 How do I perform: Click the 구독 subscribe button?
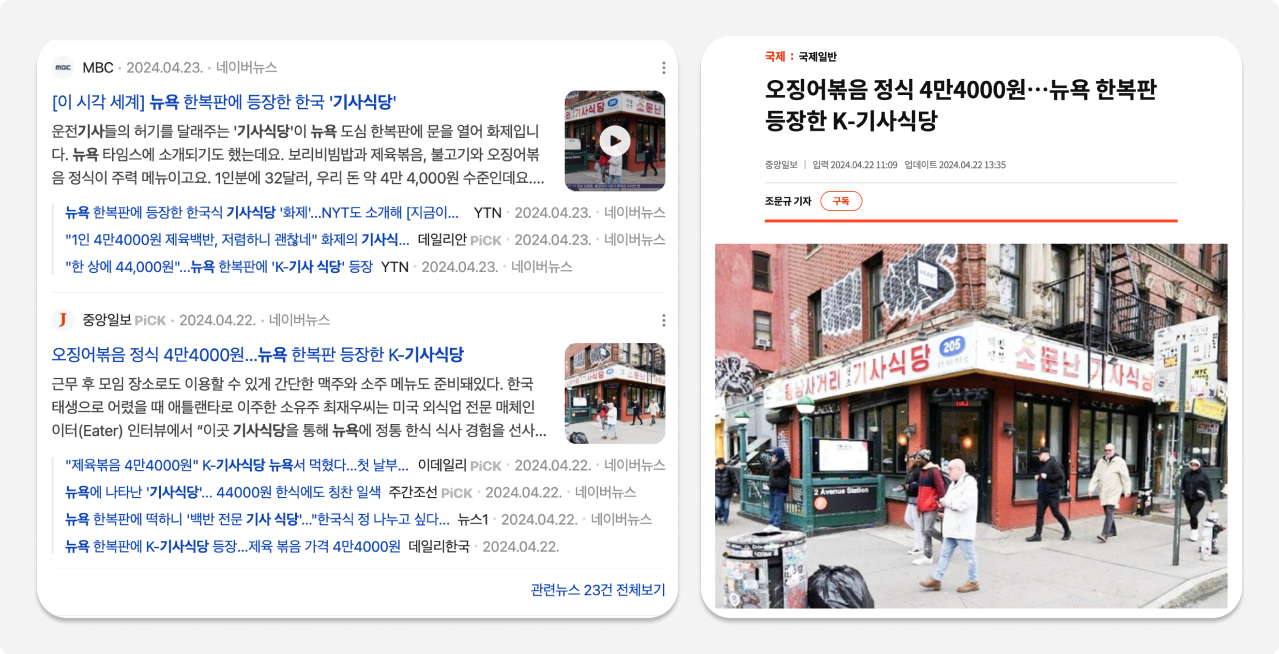(x=841, y=201)
